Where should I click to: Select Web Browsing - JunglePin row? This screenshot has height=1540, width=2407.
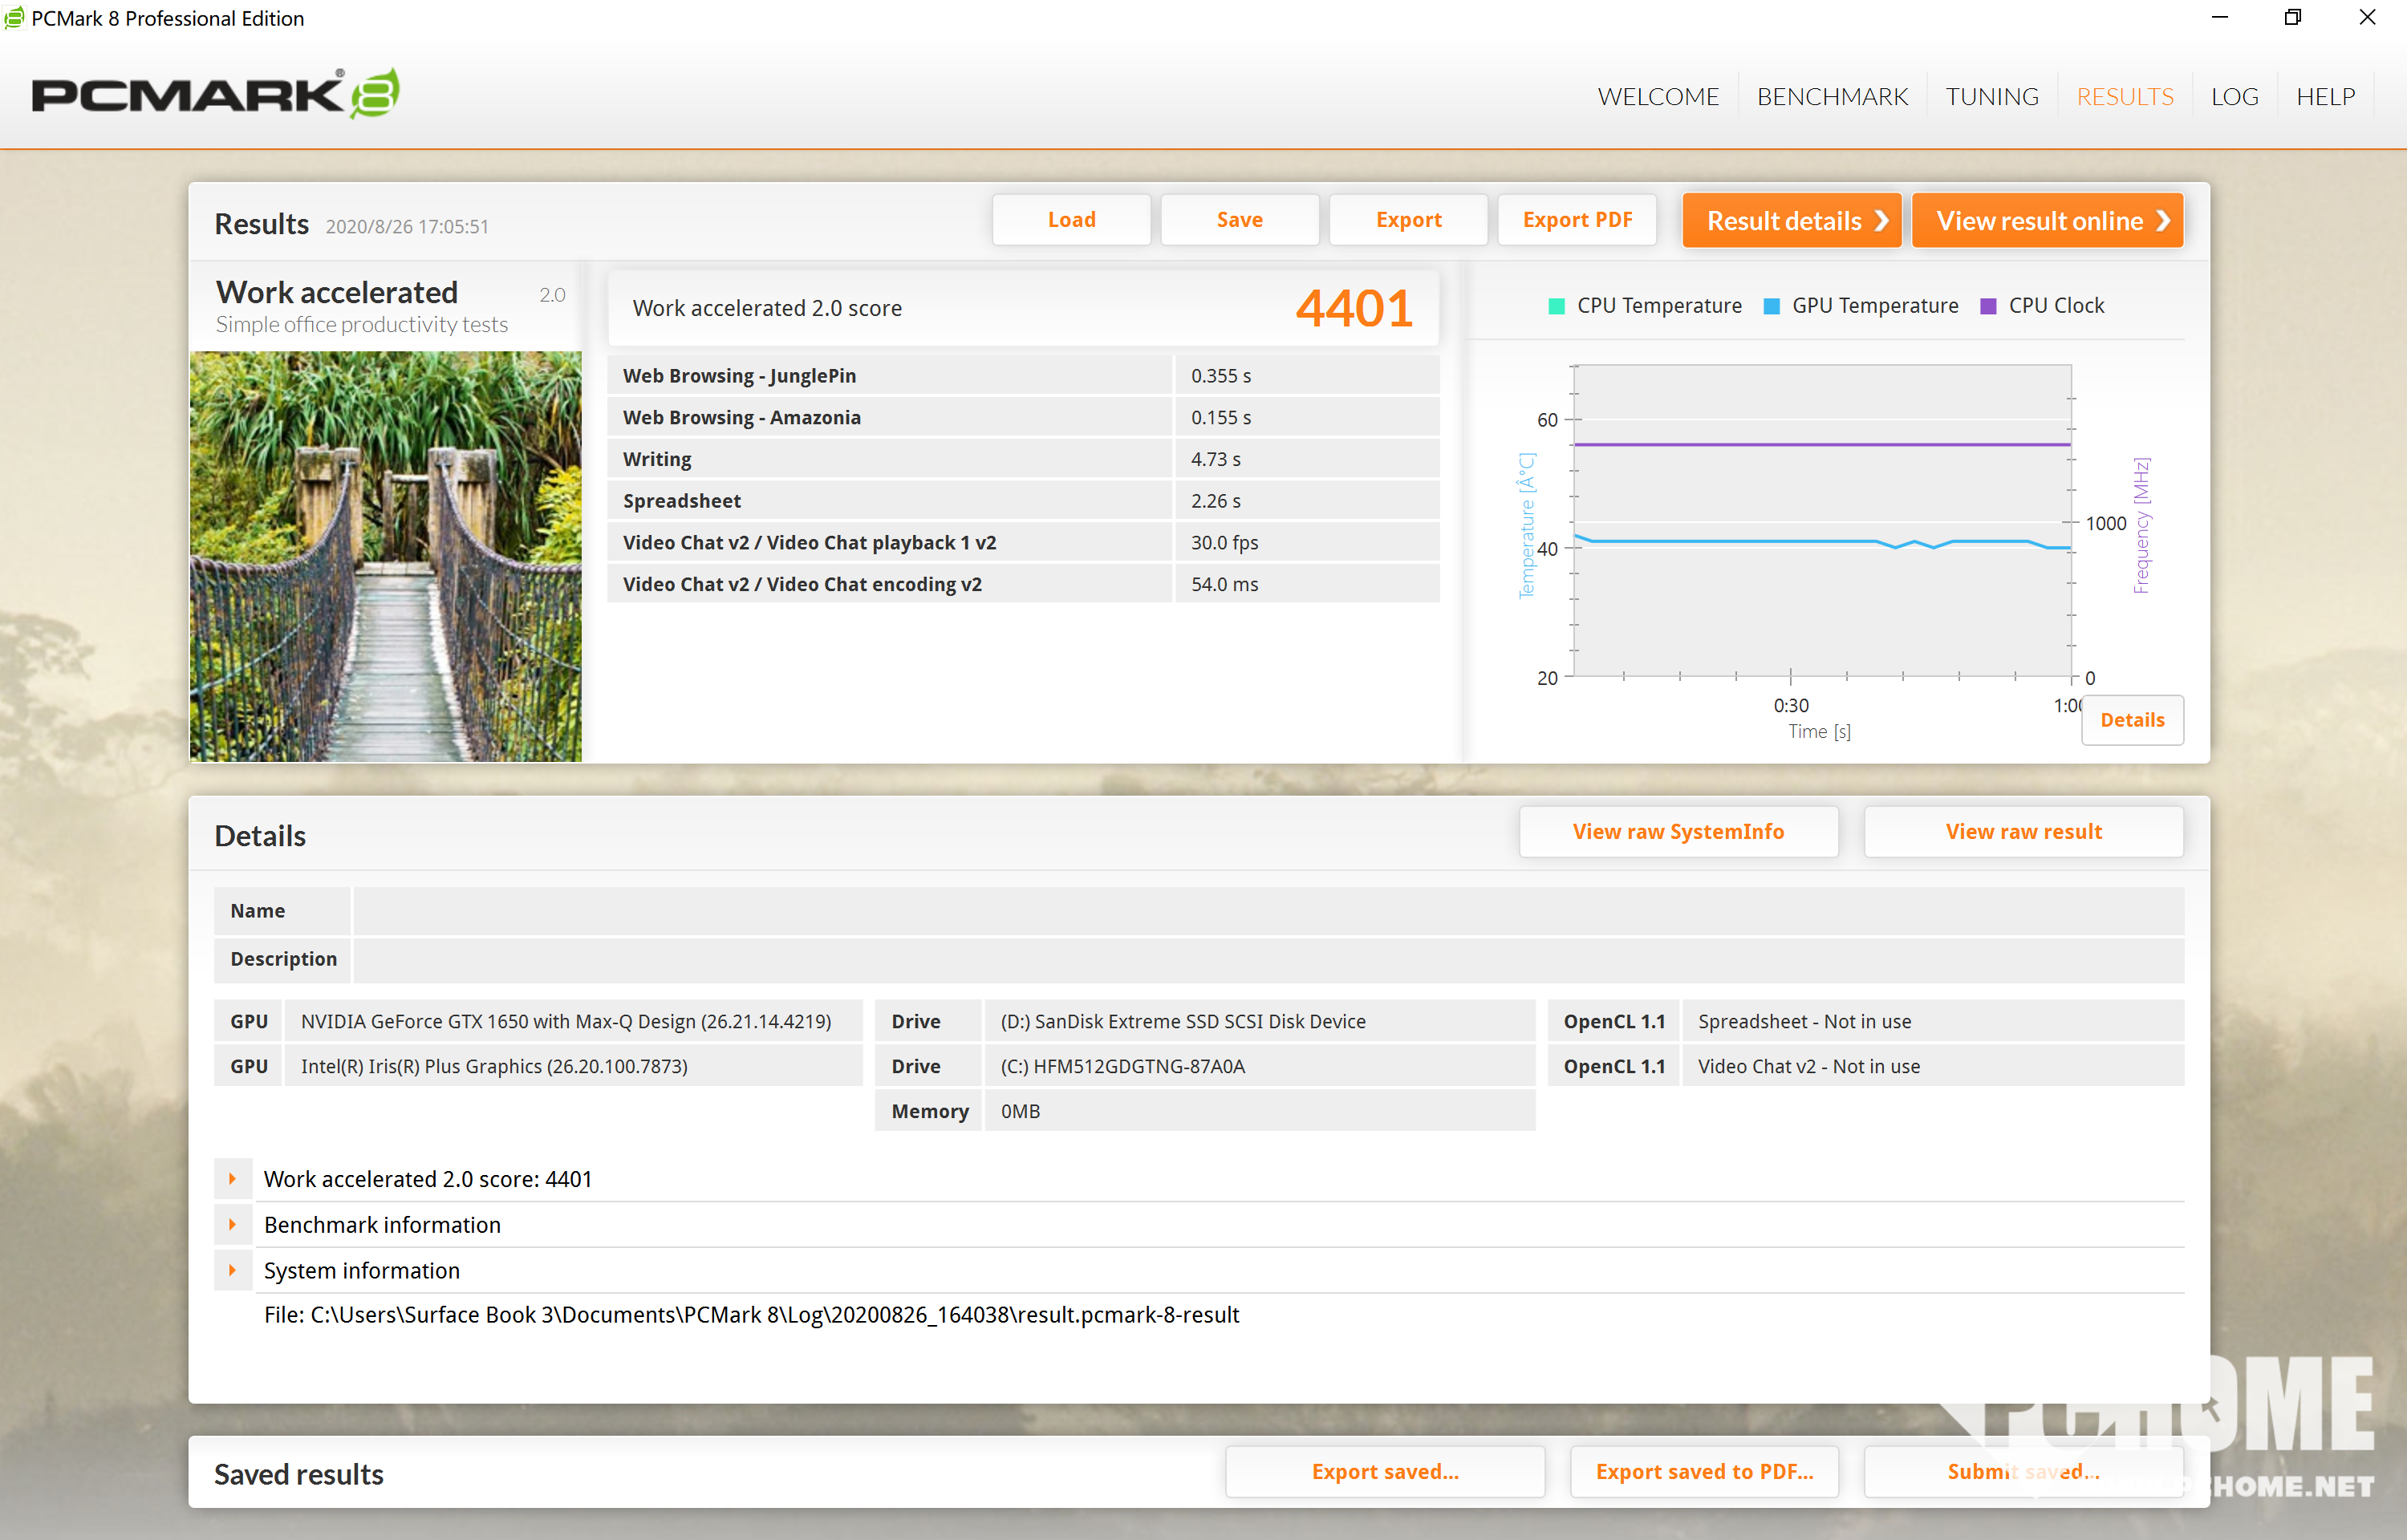[1023, 376]
